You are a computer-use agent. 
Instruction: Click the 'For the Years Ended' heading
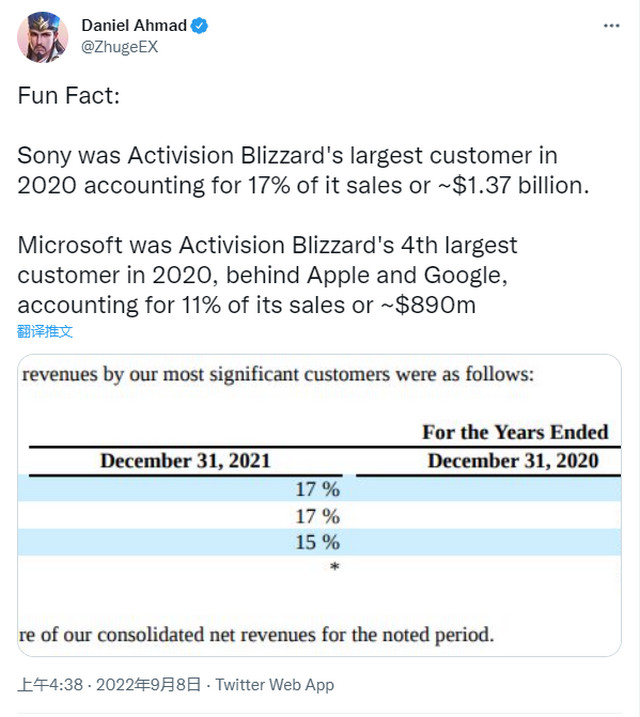(515, 432)
